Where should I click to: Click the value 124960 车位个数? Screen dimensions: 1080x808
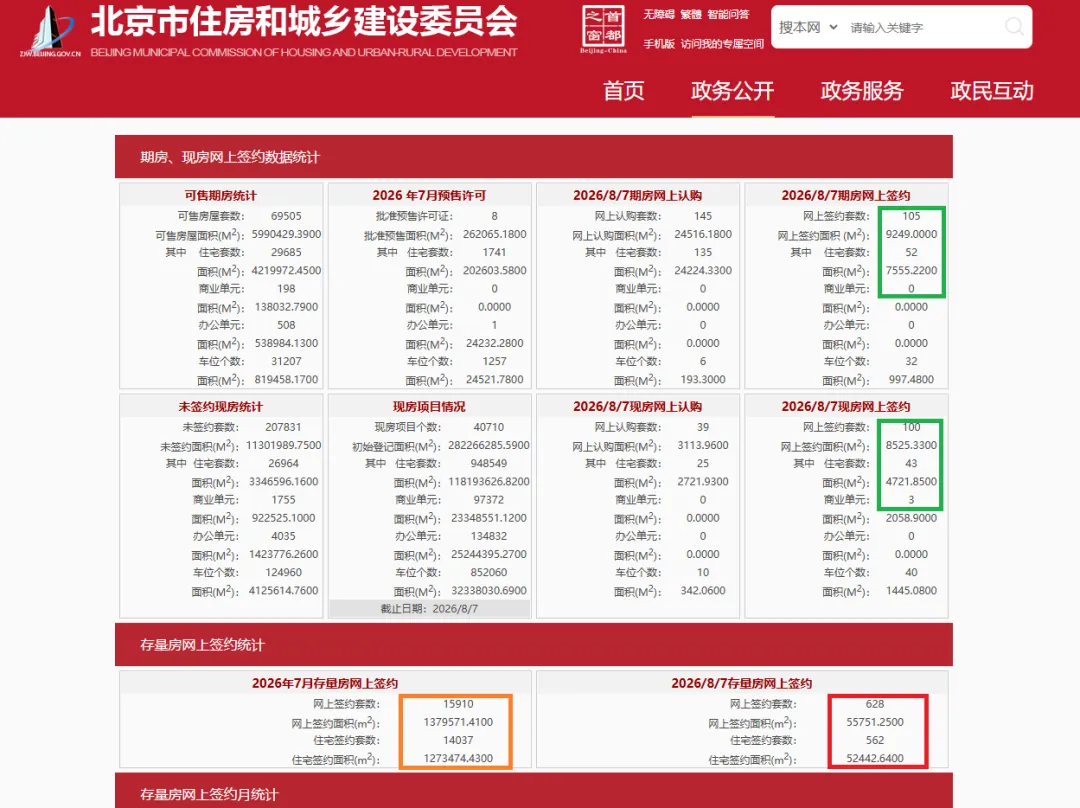(x=283, y=572)
